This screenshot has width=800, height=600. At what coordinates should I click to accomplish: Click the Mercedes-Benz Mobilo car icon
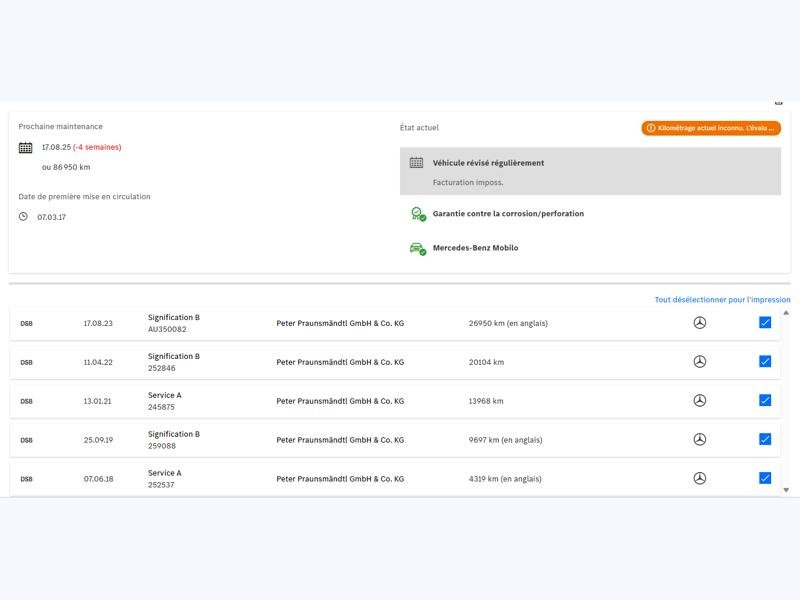click(417, 248)
